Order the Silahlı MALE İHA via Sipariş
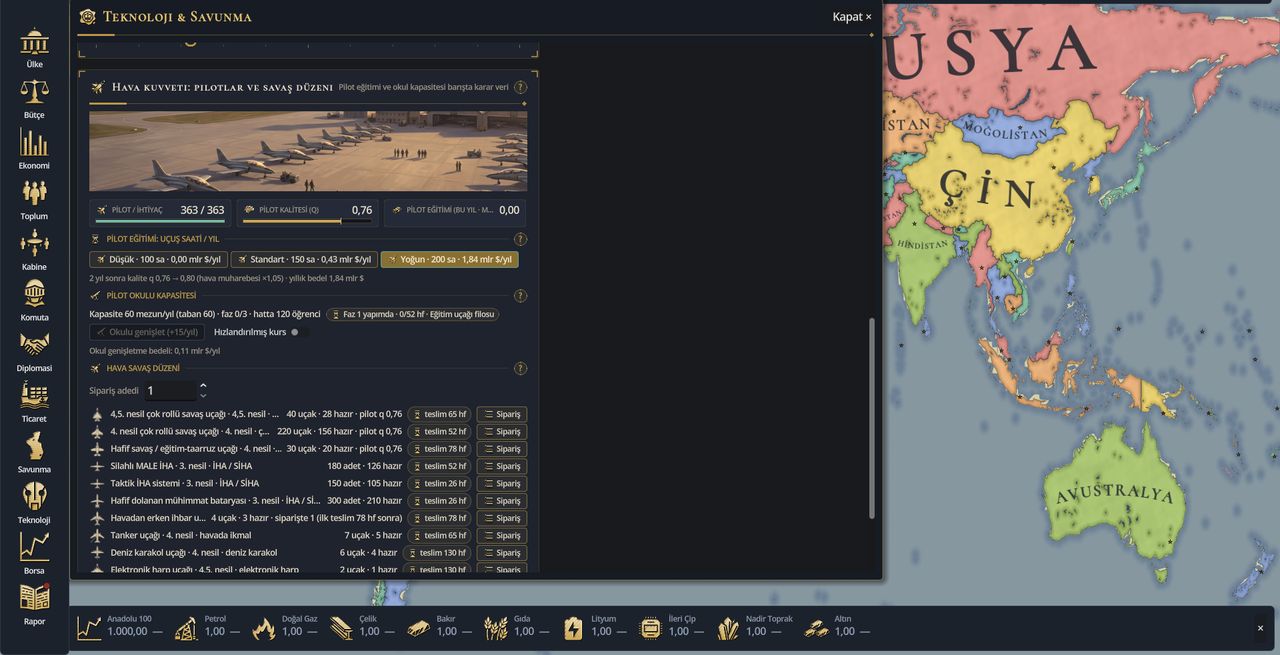 (x=502, y=466)
